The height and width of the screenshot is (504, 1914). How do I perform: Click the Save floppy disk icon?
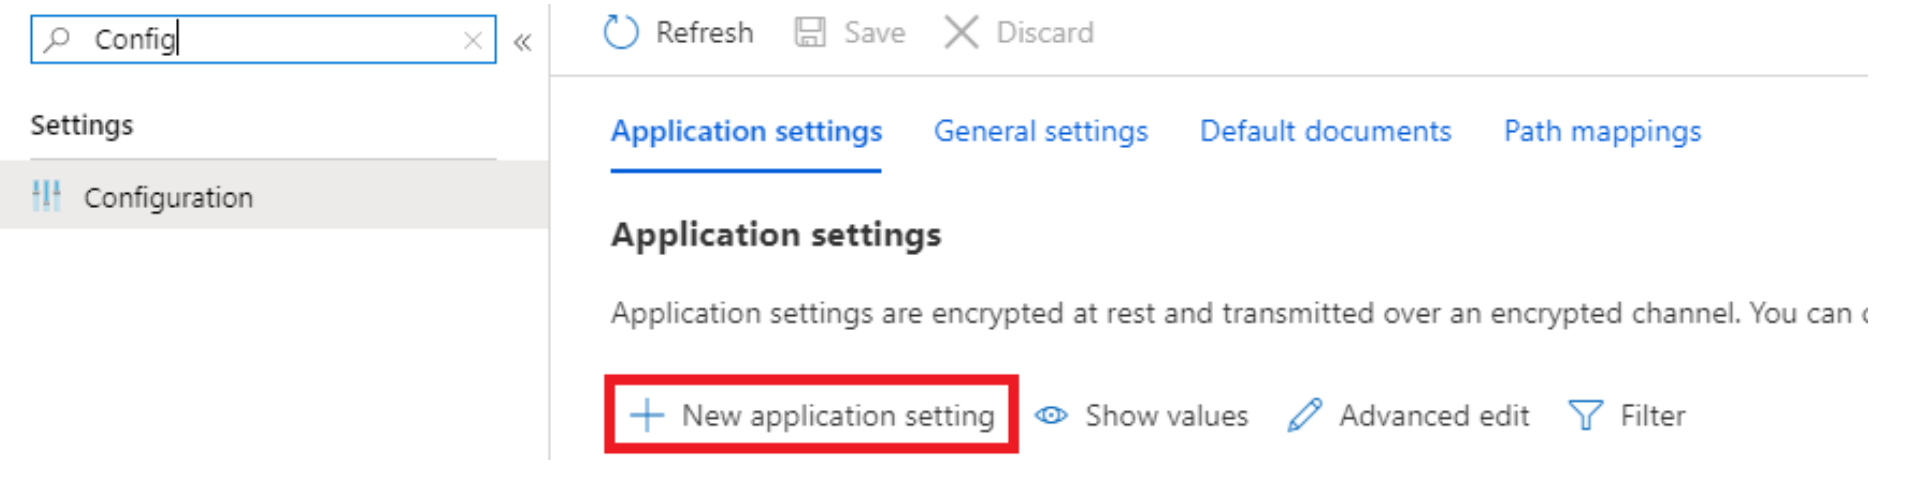pyautogui.click(x=810, y=32)
